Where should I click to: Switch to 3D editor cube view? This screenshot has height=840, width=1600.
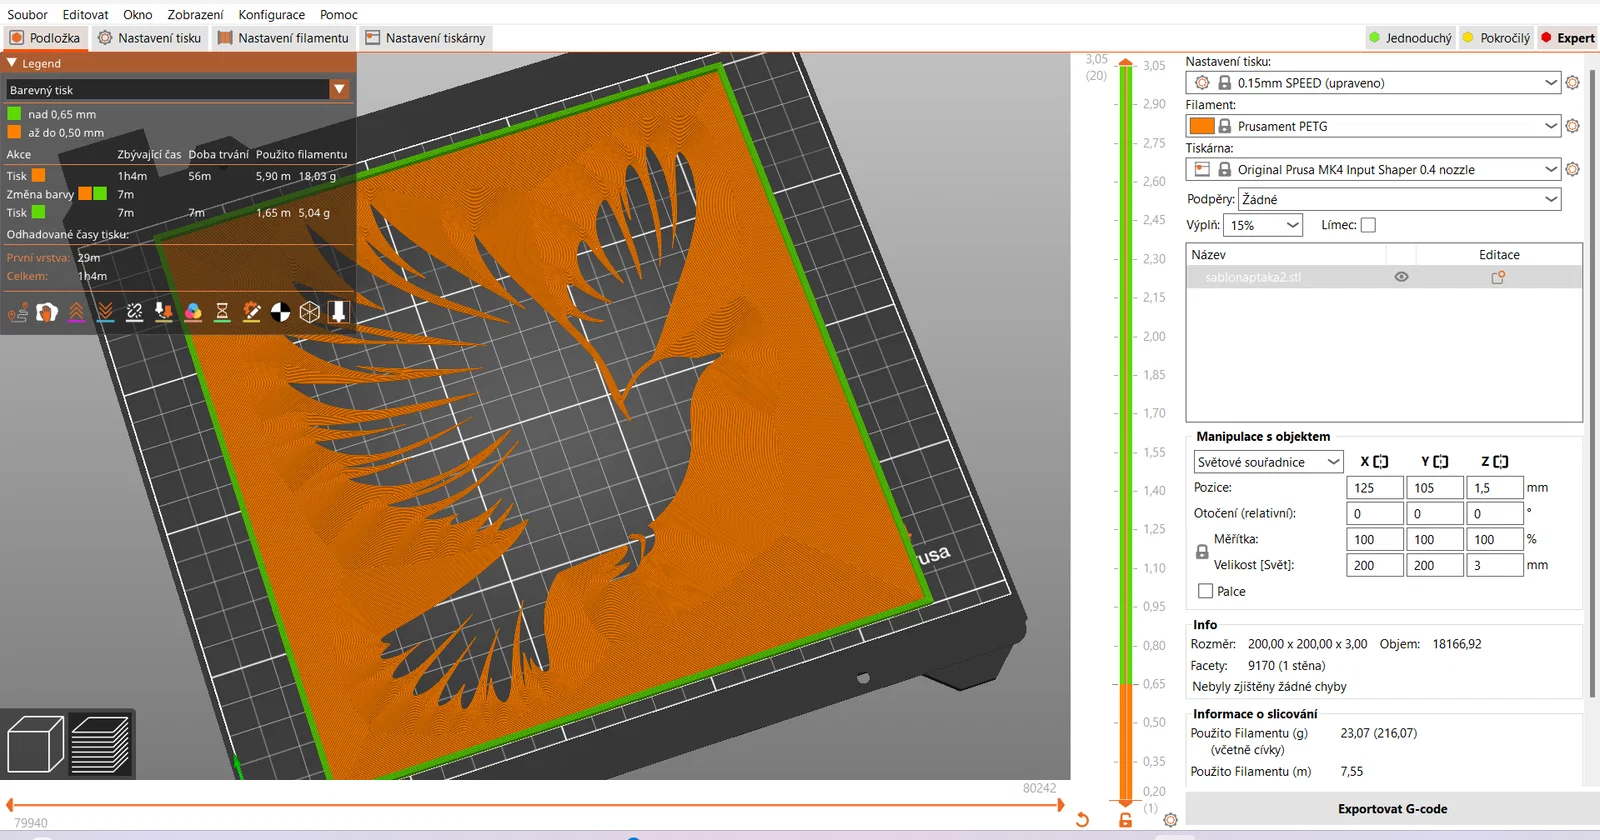coord(36,744)
